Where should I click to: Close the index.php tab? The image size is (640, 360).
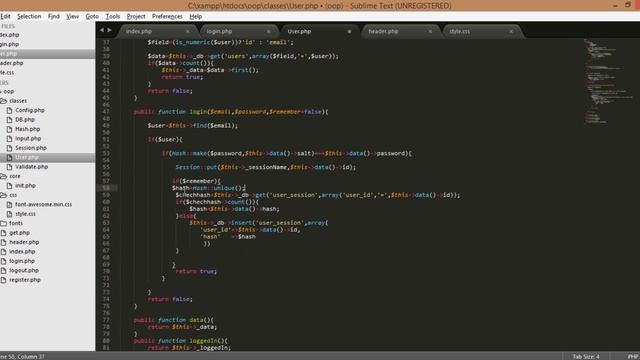pos(187,31)
